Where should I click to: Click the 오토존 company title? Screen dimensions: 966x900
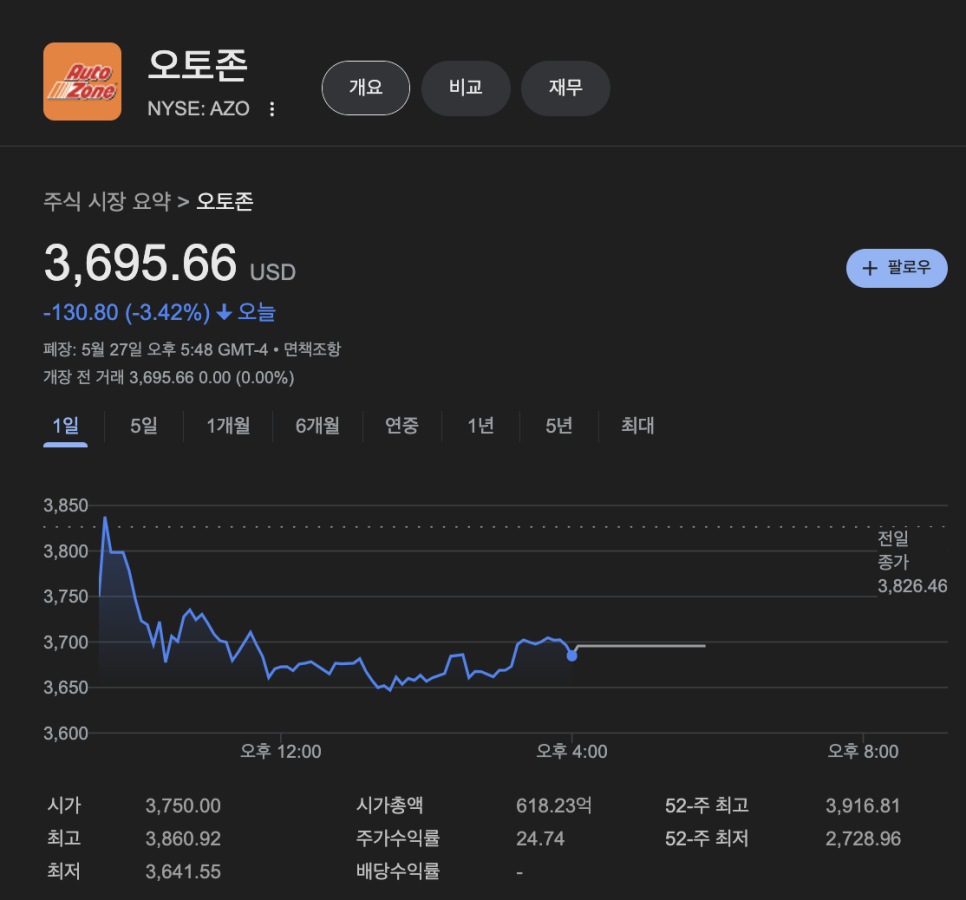[198, 65]
